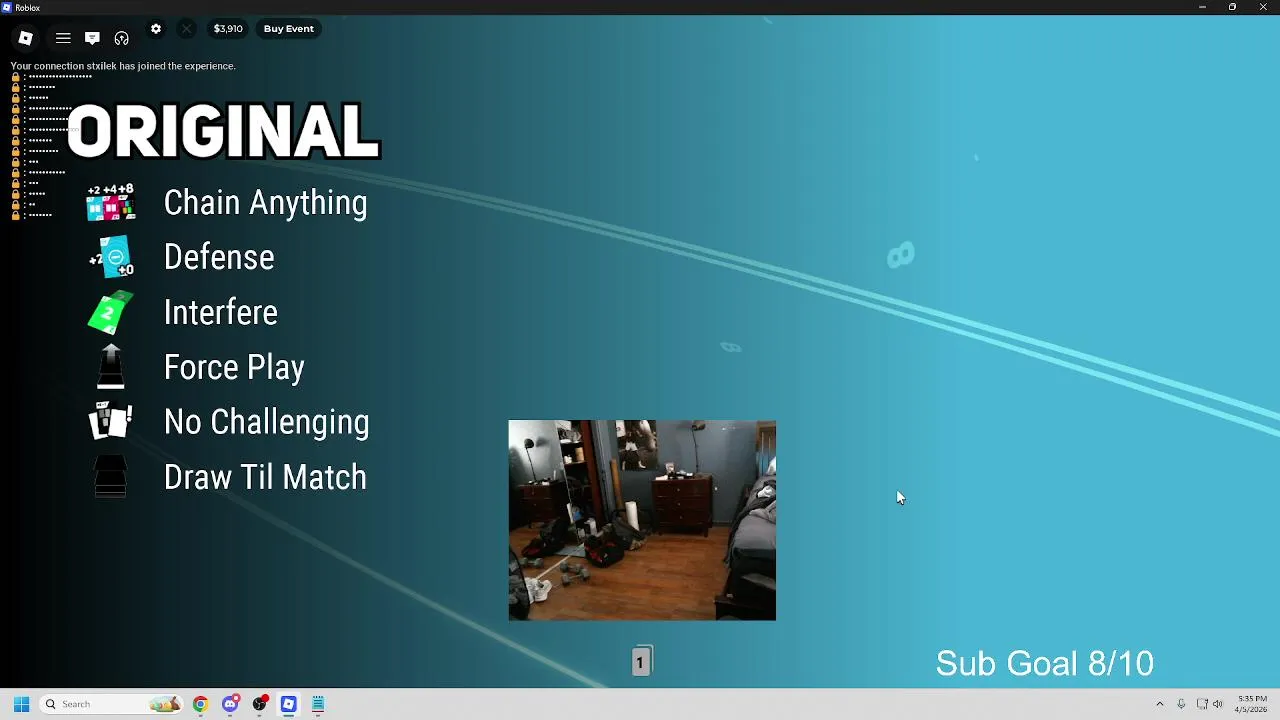
Task: Restore down the Roblox window
Action: [x=1232, y=7]
